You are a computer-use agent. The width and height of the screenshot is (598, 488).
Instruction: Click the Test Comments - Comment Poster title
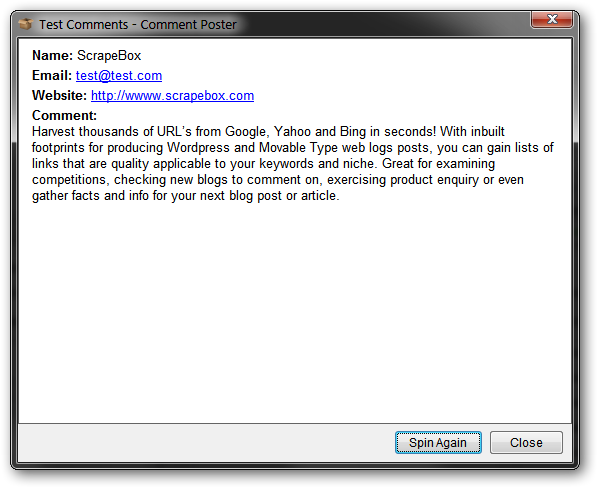click(x=138, y=24)
